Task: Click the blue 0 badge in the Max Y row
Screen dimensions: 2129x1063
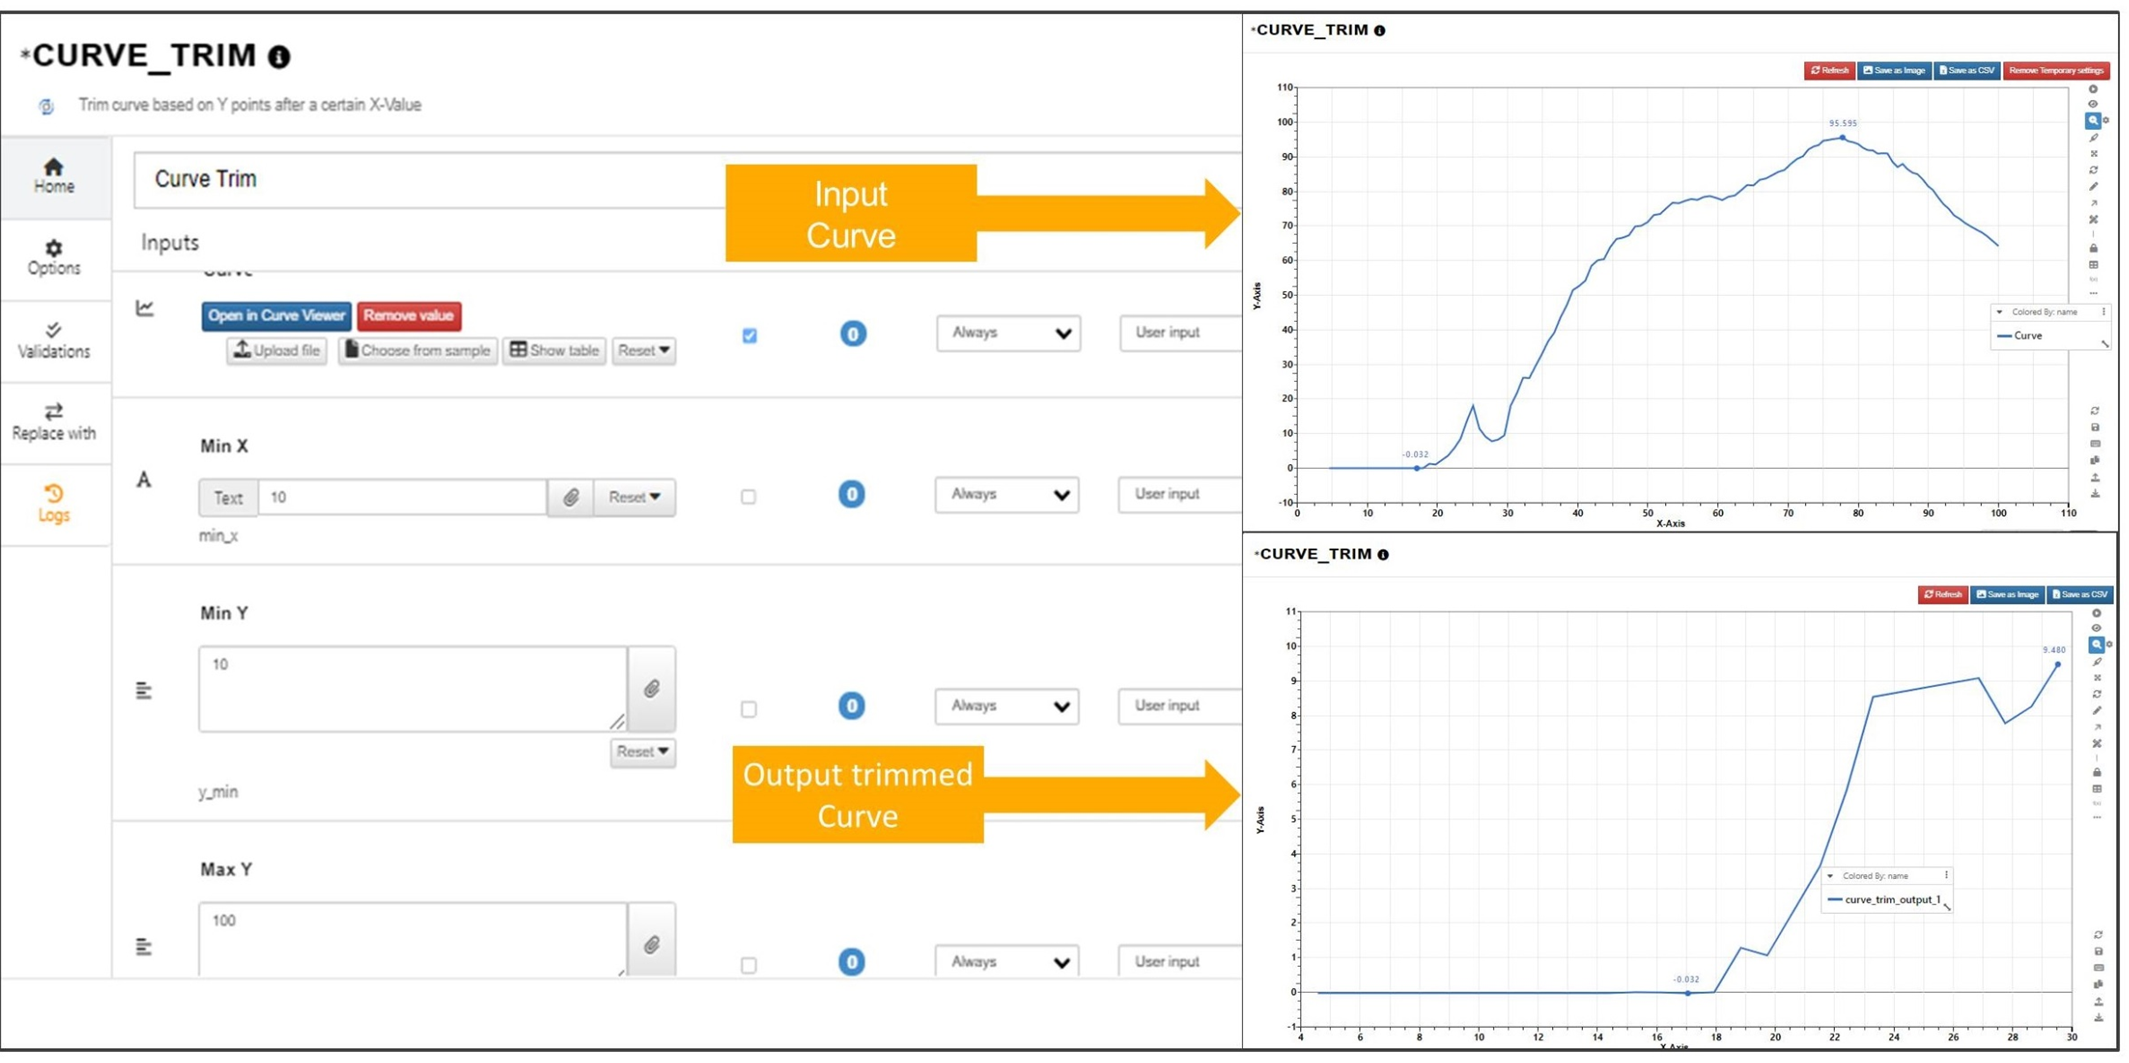Action: point(851,962)
